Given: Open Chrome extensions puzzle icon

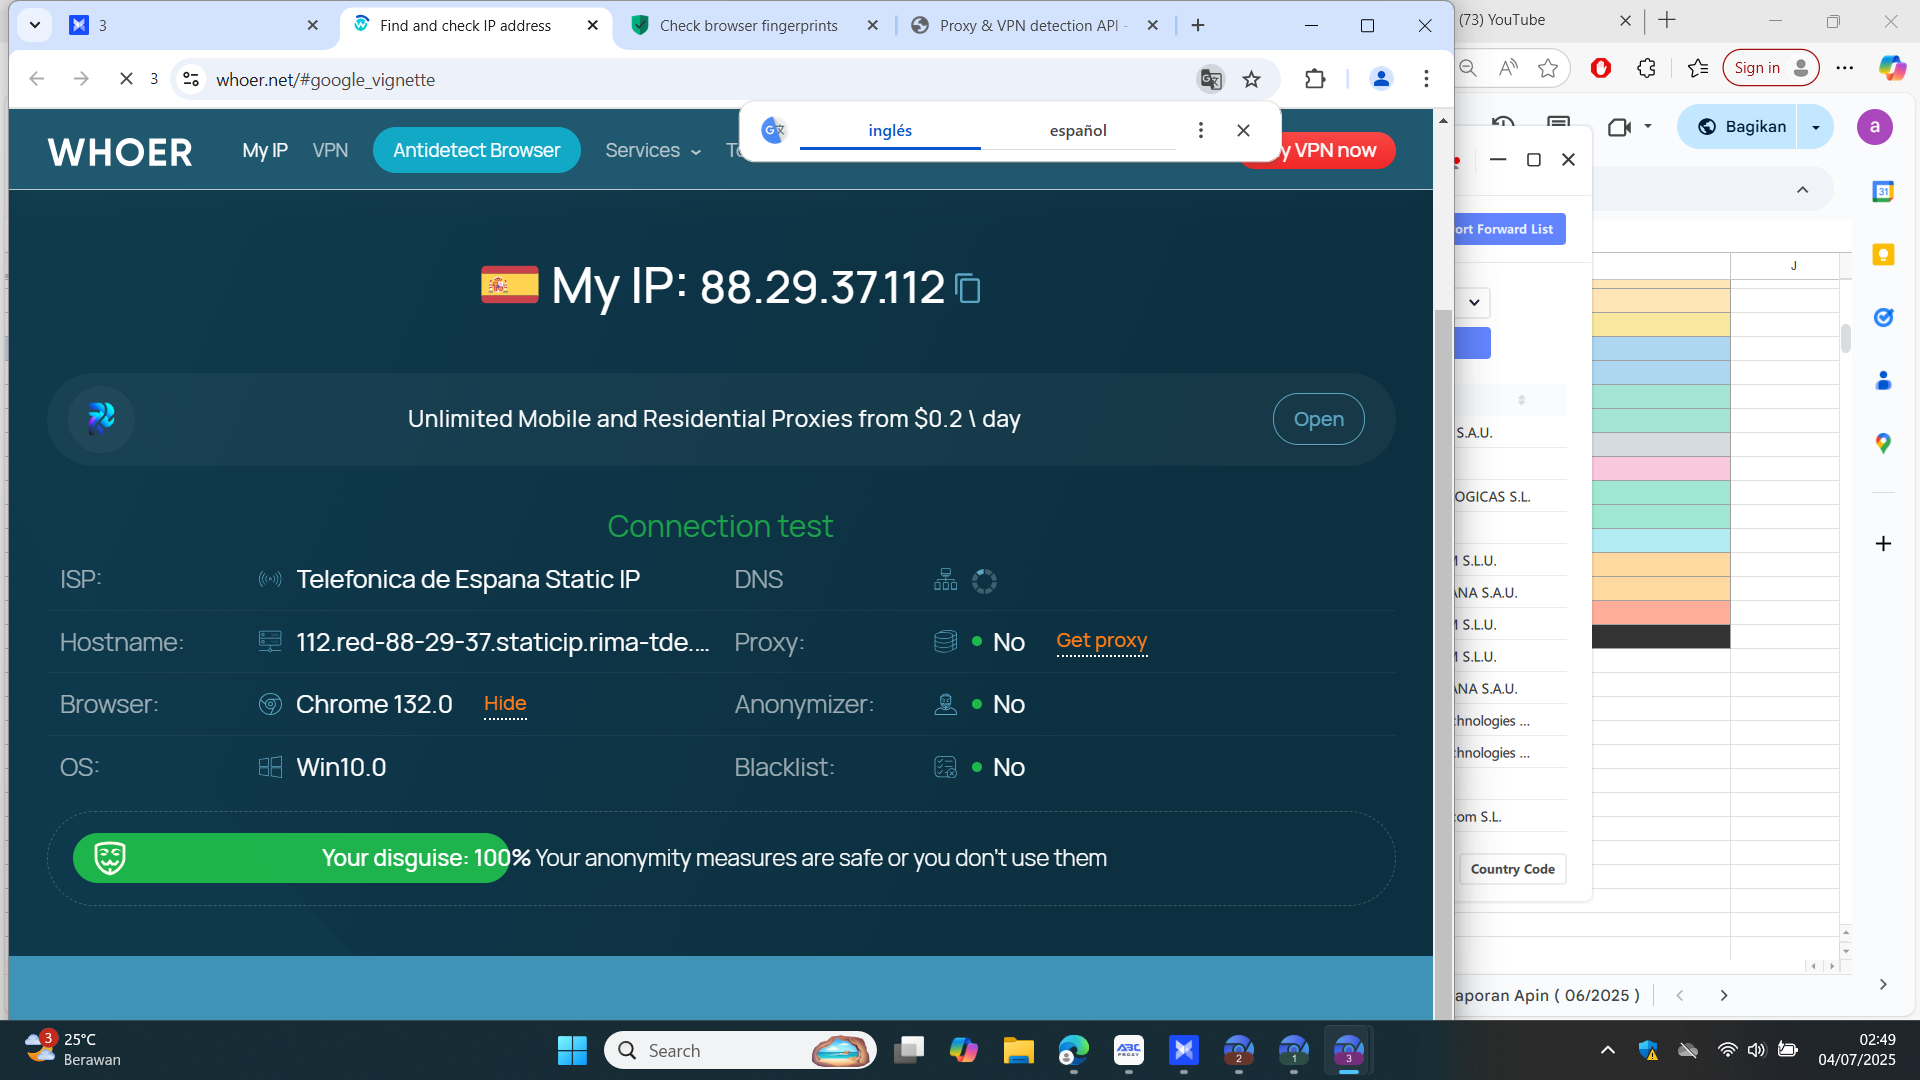Looking at the screenshot, I should tap(1315, 79).
